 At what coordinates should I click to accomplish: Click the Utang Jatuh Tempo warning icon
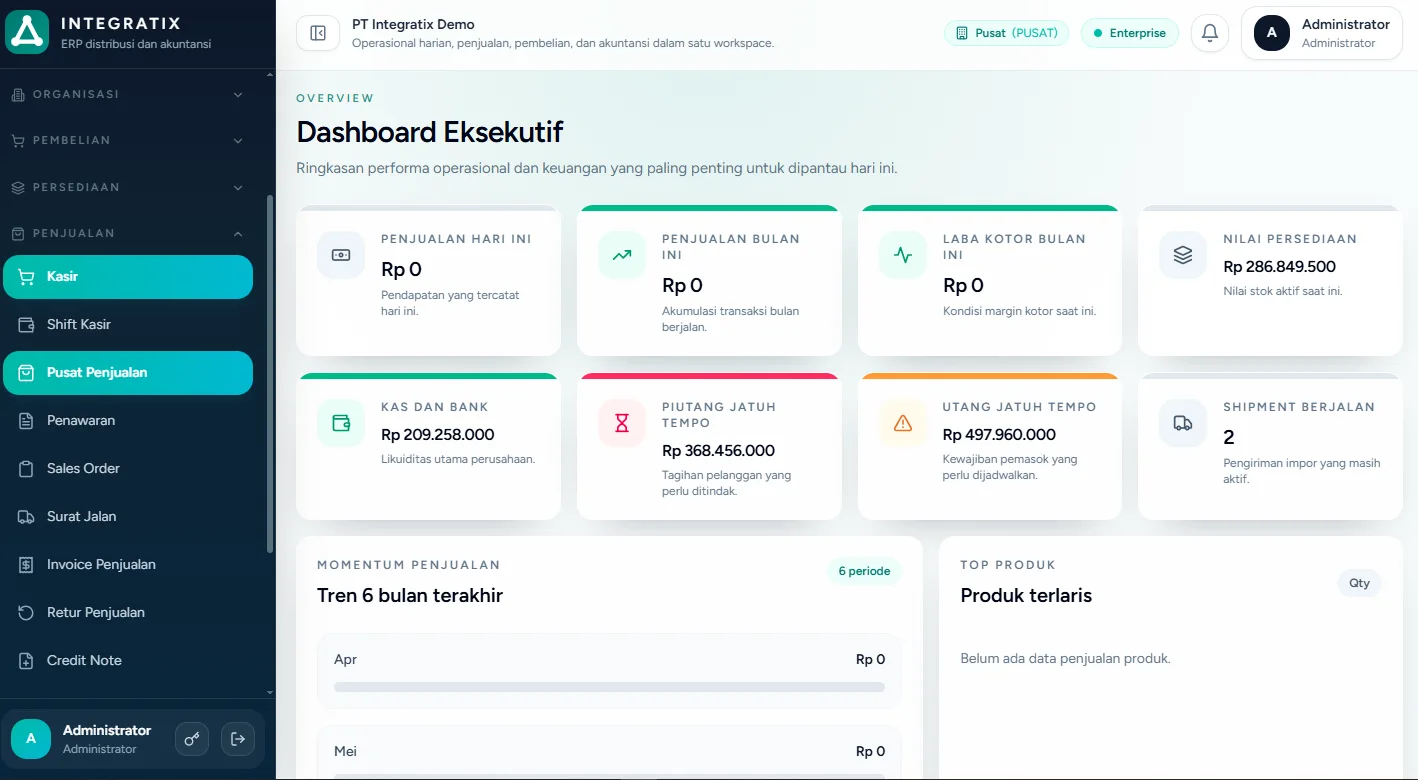pos(903,423)
